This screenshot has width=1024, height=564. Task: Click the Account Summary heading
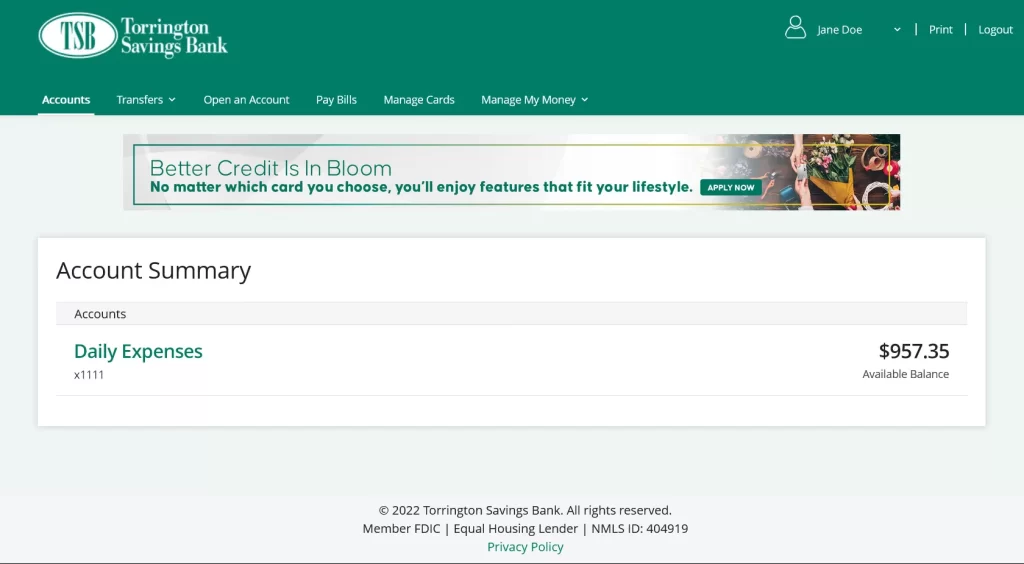pyautogui.click(x=153, y=270)
